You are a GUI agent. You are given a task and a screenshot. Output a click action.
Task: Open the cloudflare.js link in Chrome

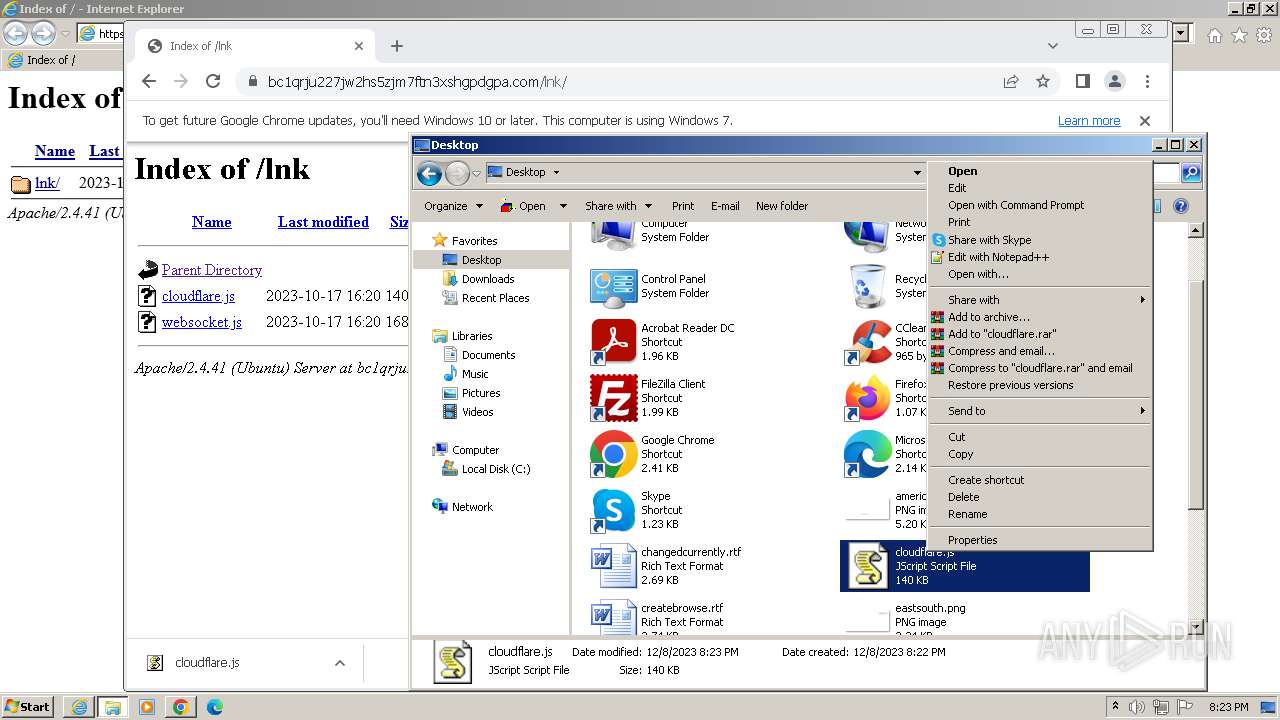pyautogui.click(x=198, y=296)
